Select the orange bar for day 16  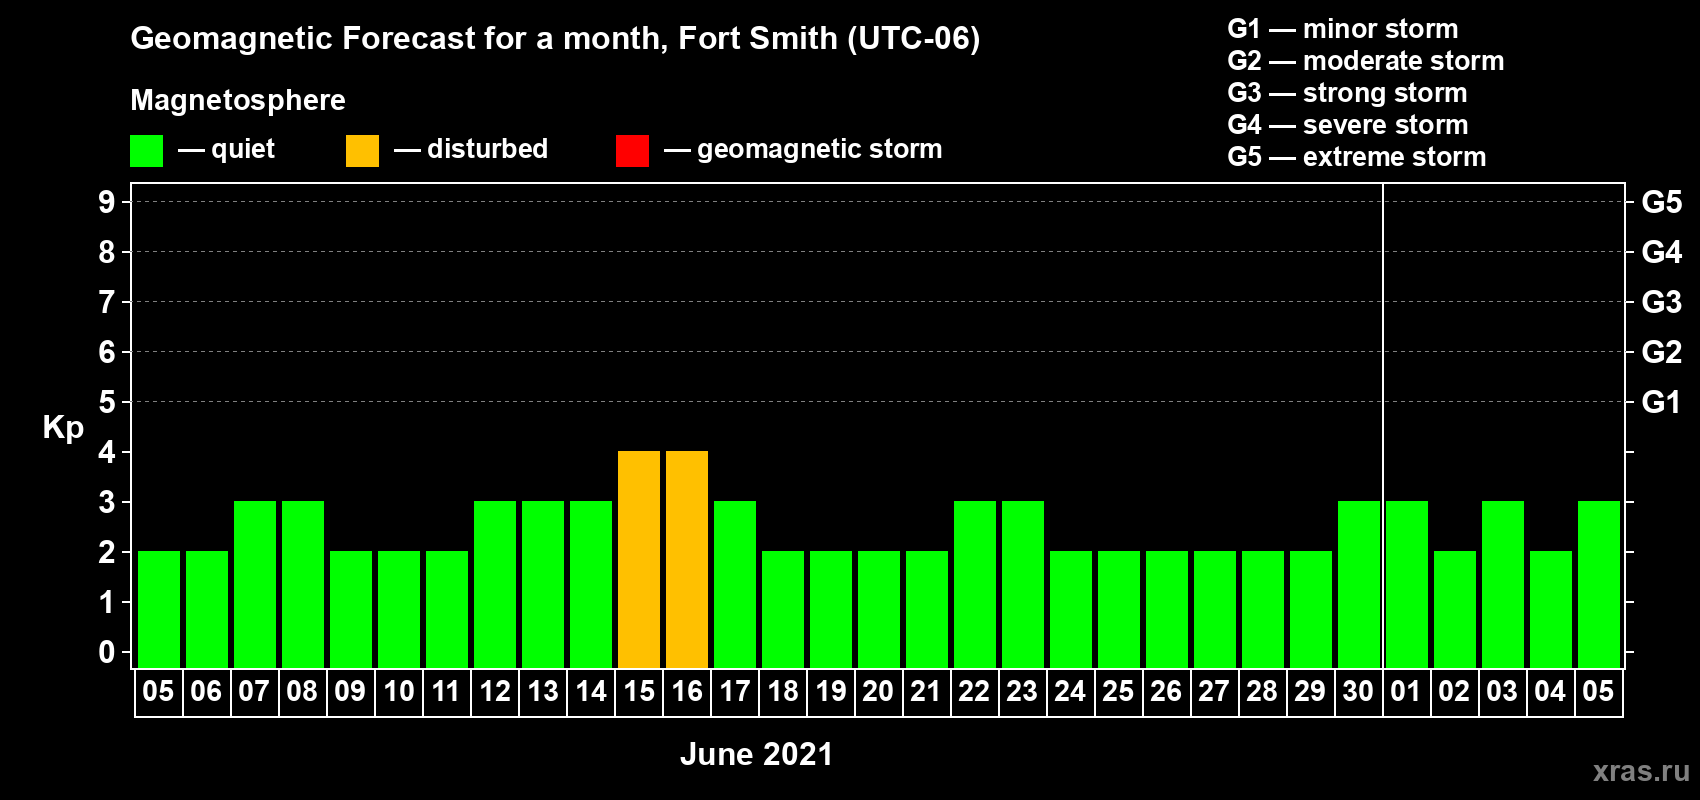[x=687, y=559]
